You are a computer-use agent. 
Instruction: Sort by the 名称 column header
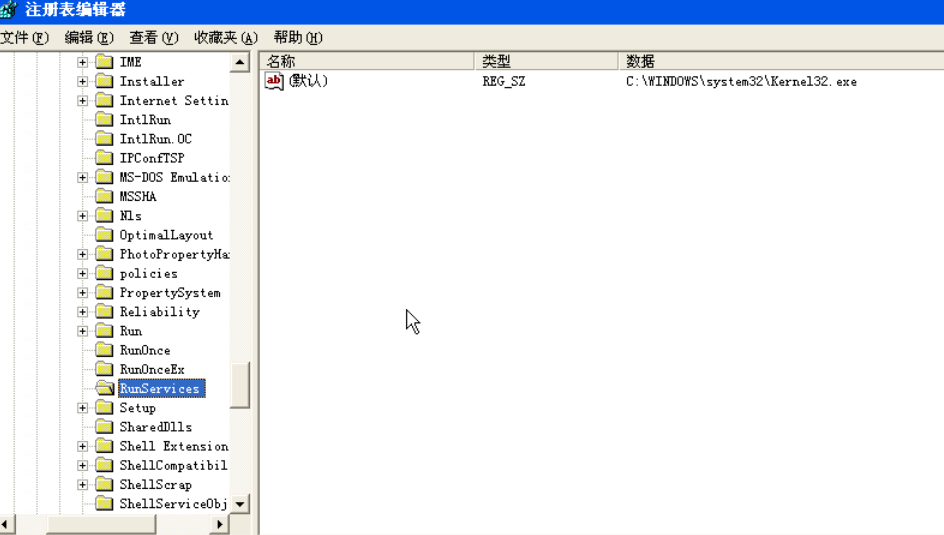point(367,61)
